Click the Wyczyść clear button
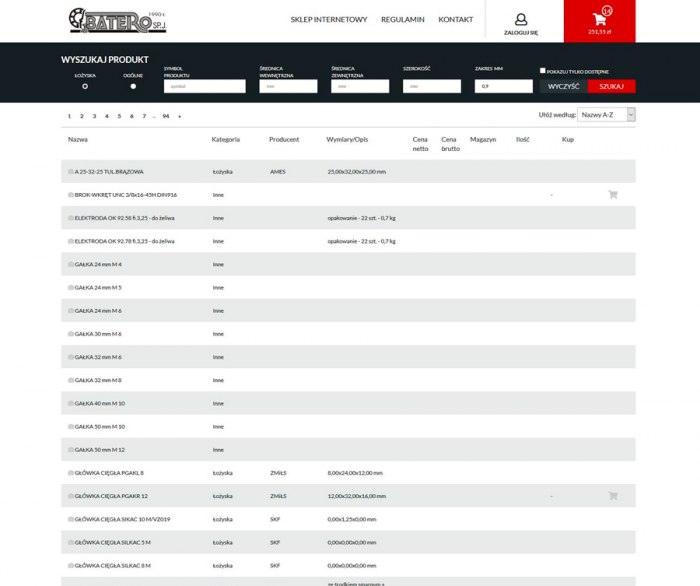 pyautogui.click(x=563, y=86)
